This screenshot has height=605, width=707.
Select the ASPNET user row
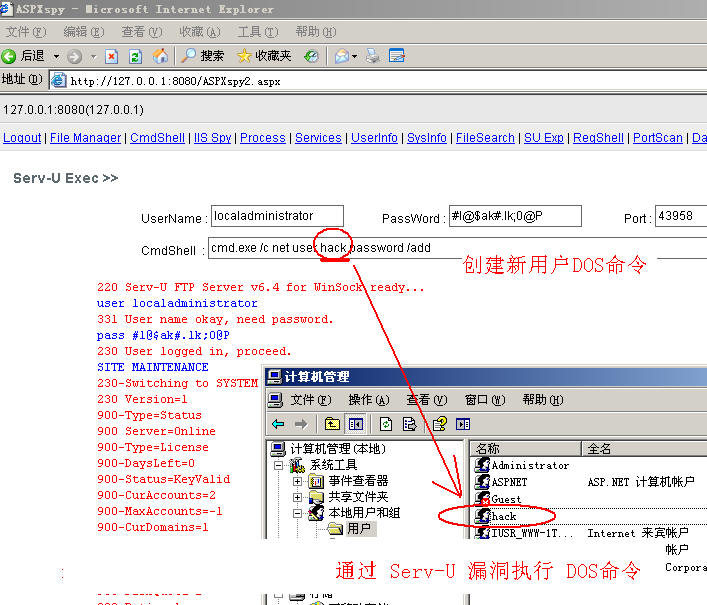[501, 482]
